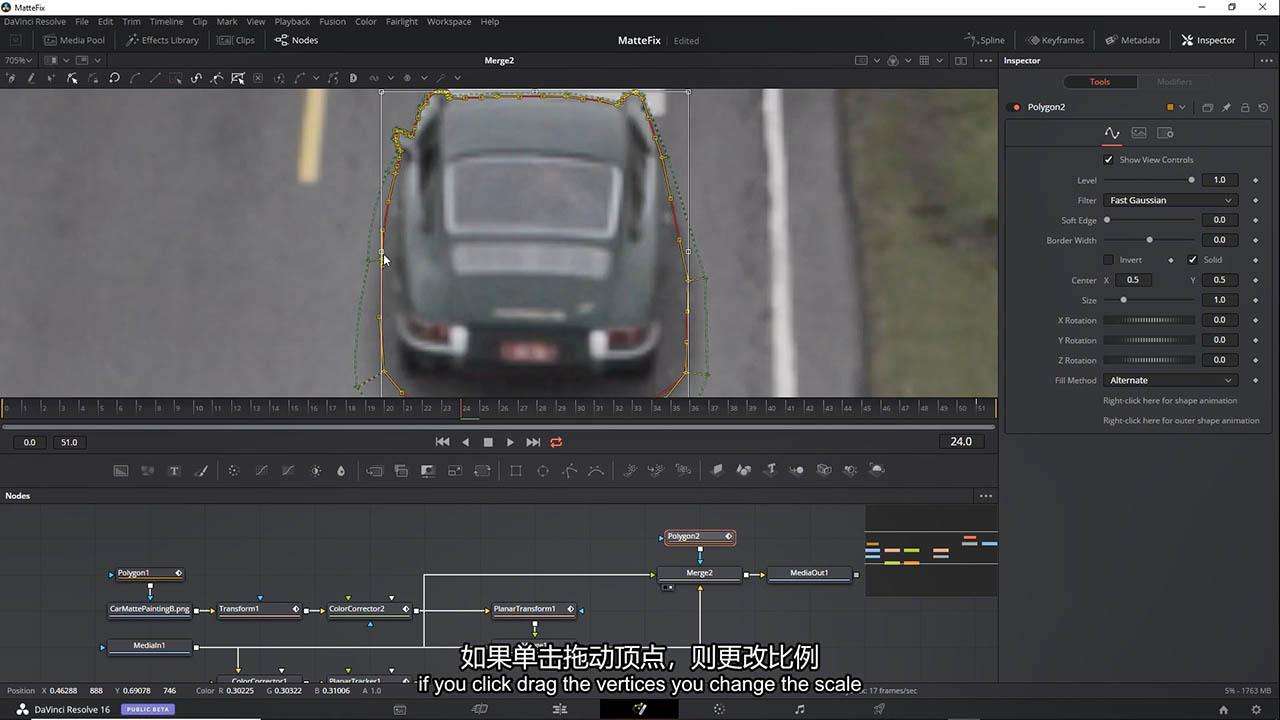Add keyframe for Level parameter
Viewport: 1280px width, 720px height.
[1255, 180]
